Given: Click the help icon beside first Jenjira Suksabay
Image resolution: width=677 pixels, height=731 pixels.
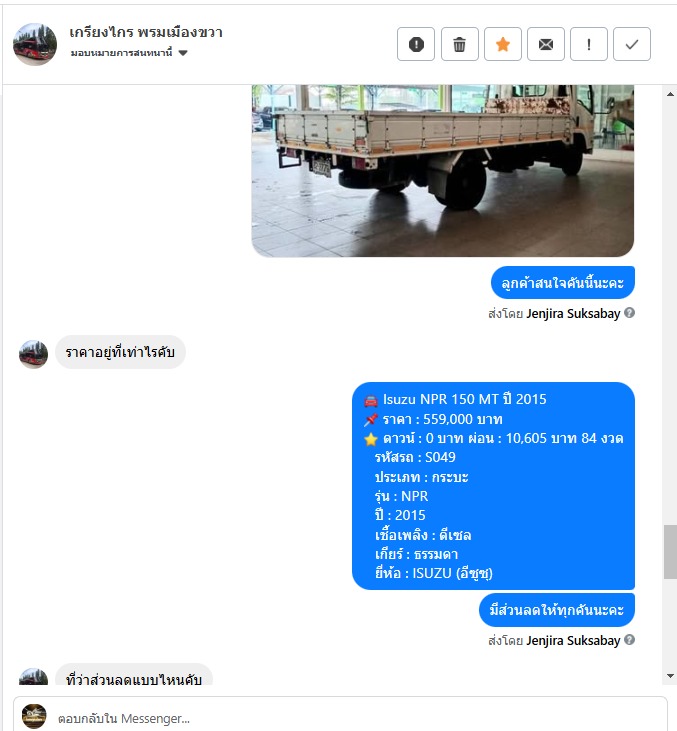Looking at the screenshot, I should pos(629,313).
